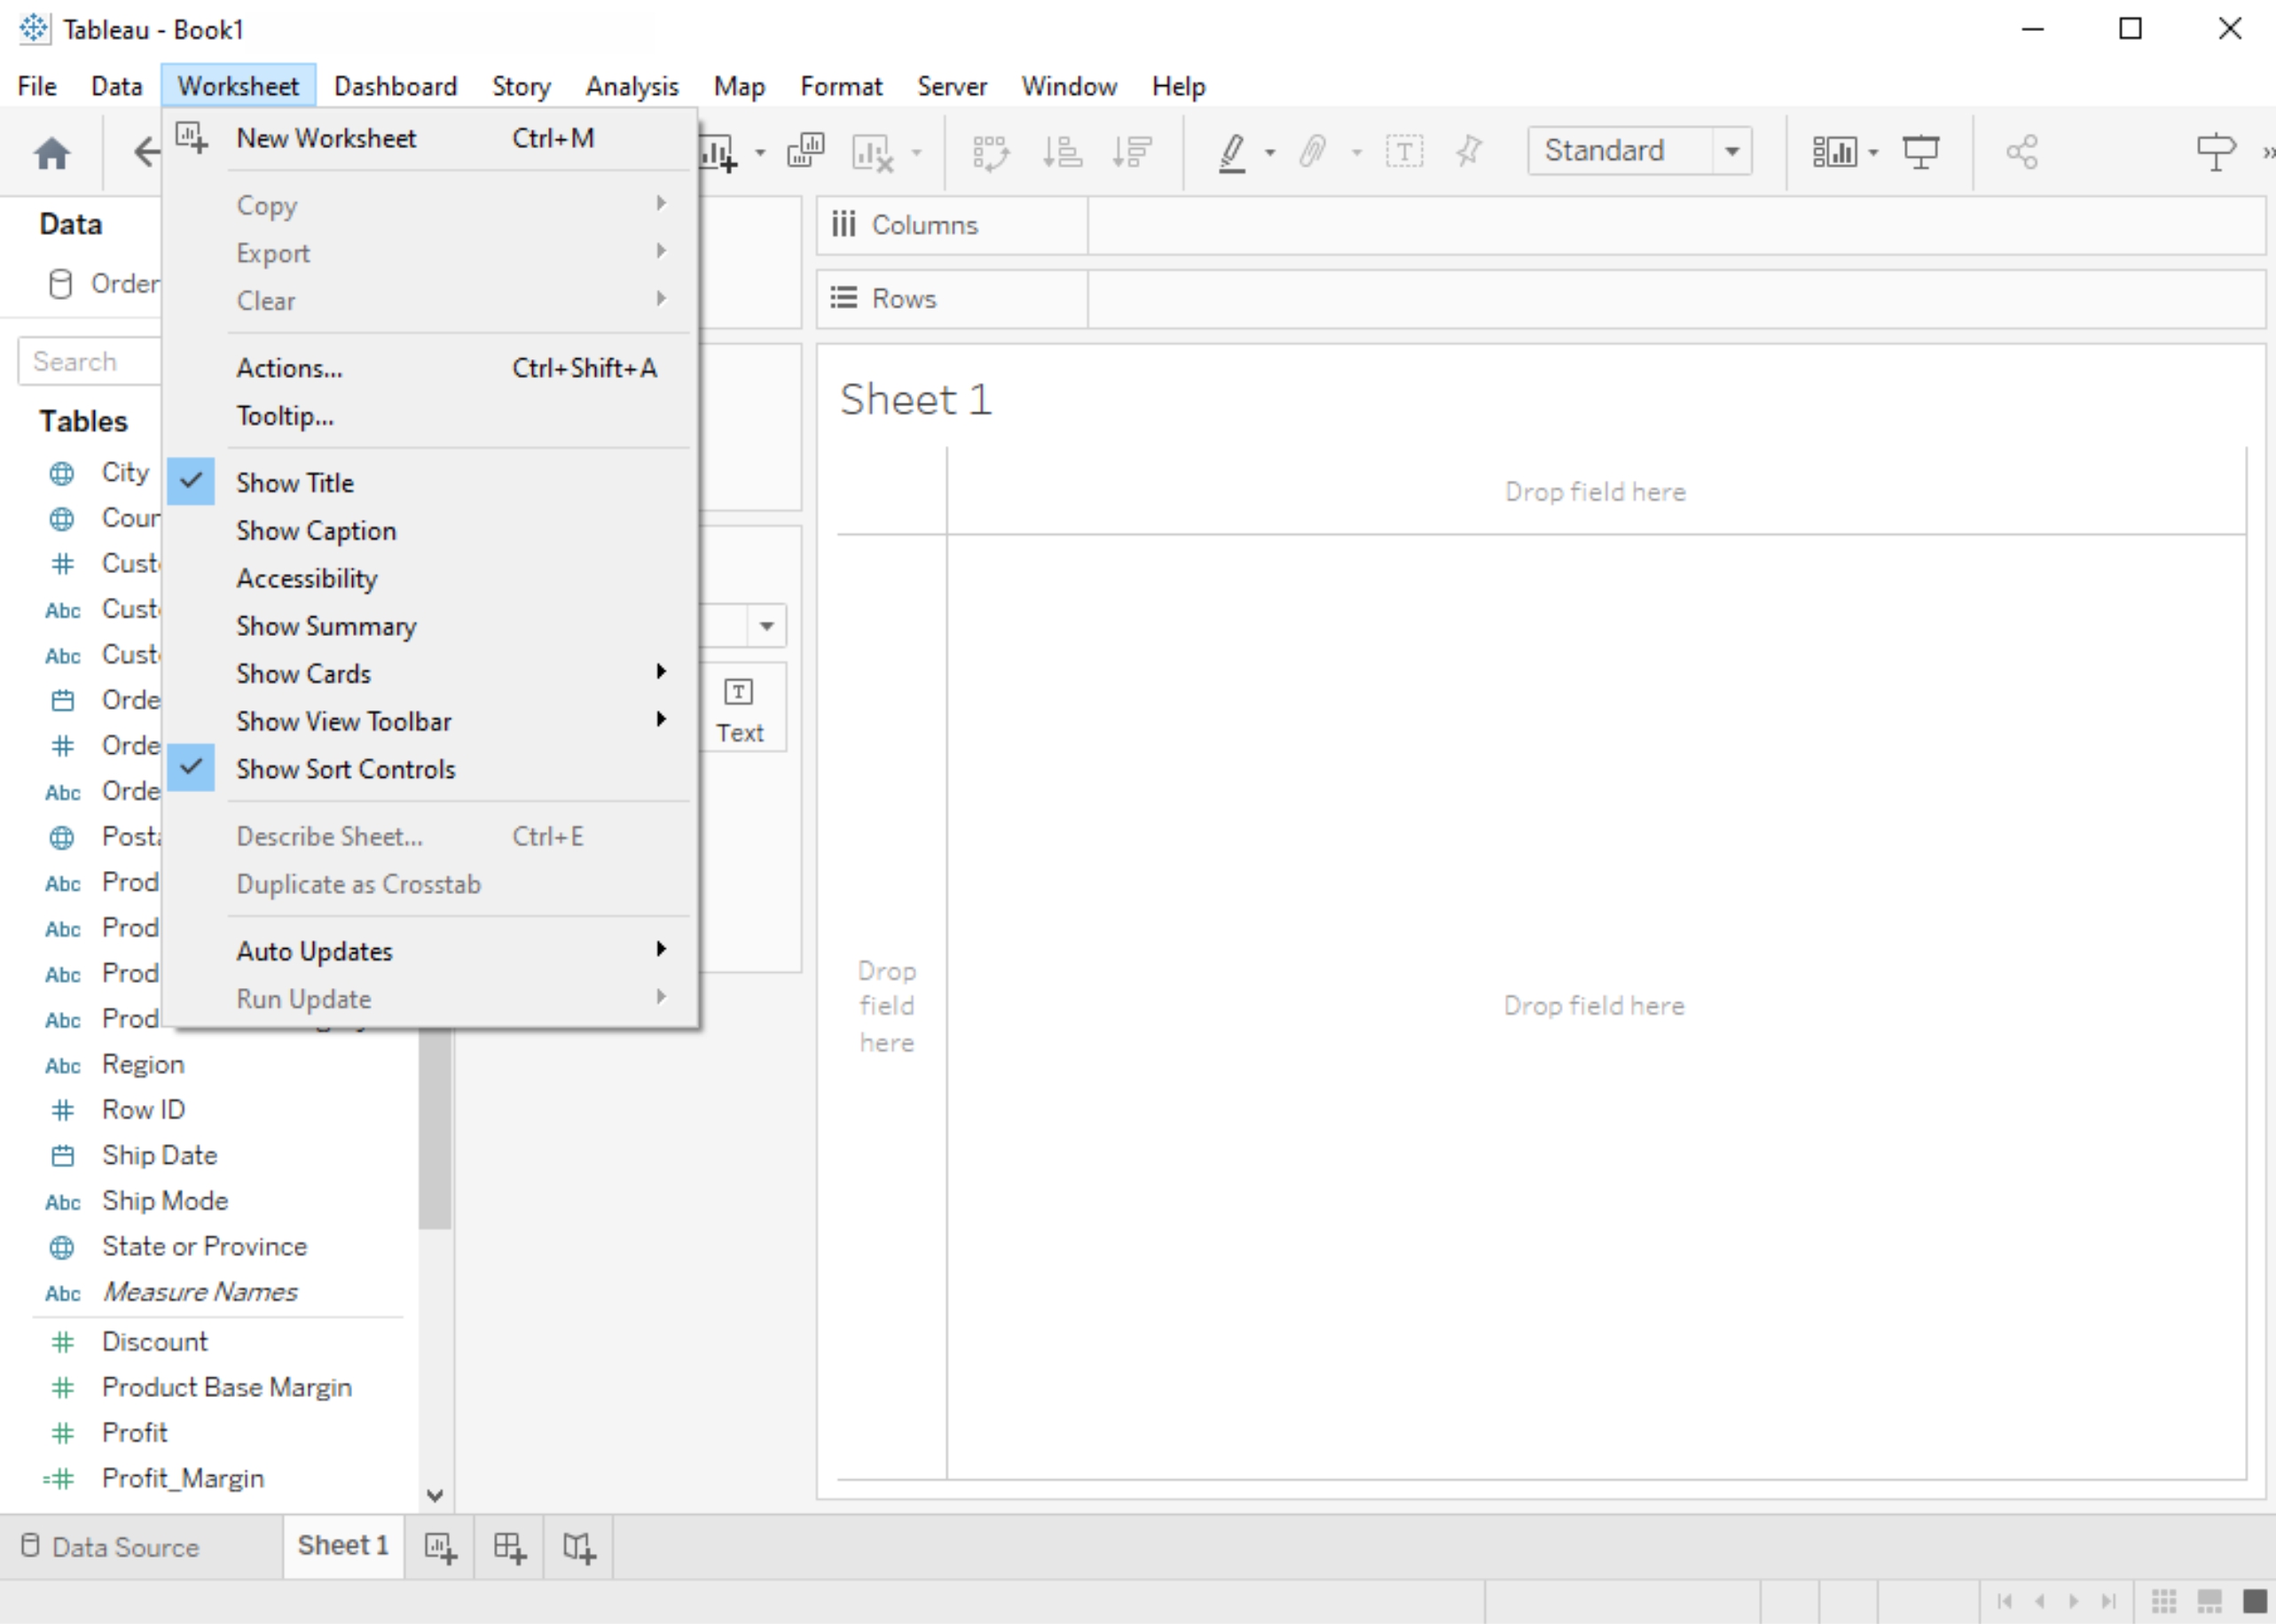Select the Sheet 1 tab
Viewport: 2276px width, 1624px height.
point(343,1546)
